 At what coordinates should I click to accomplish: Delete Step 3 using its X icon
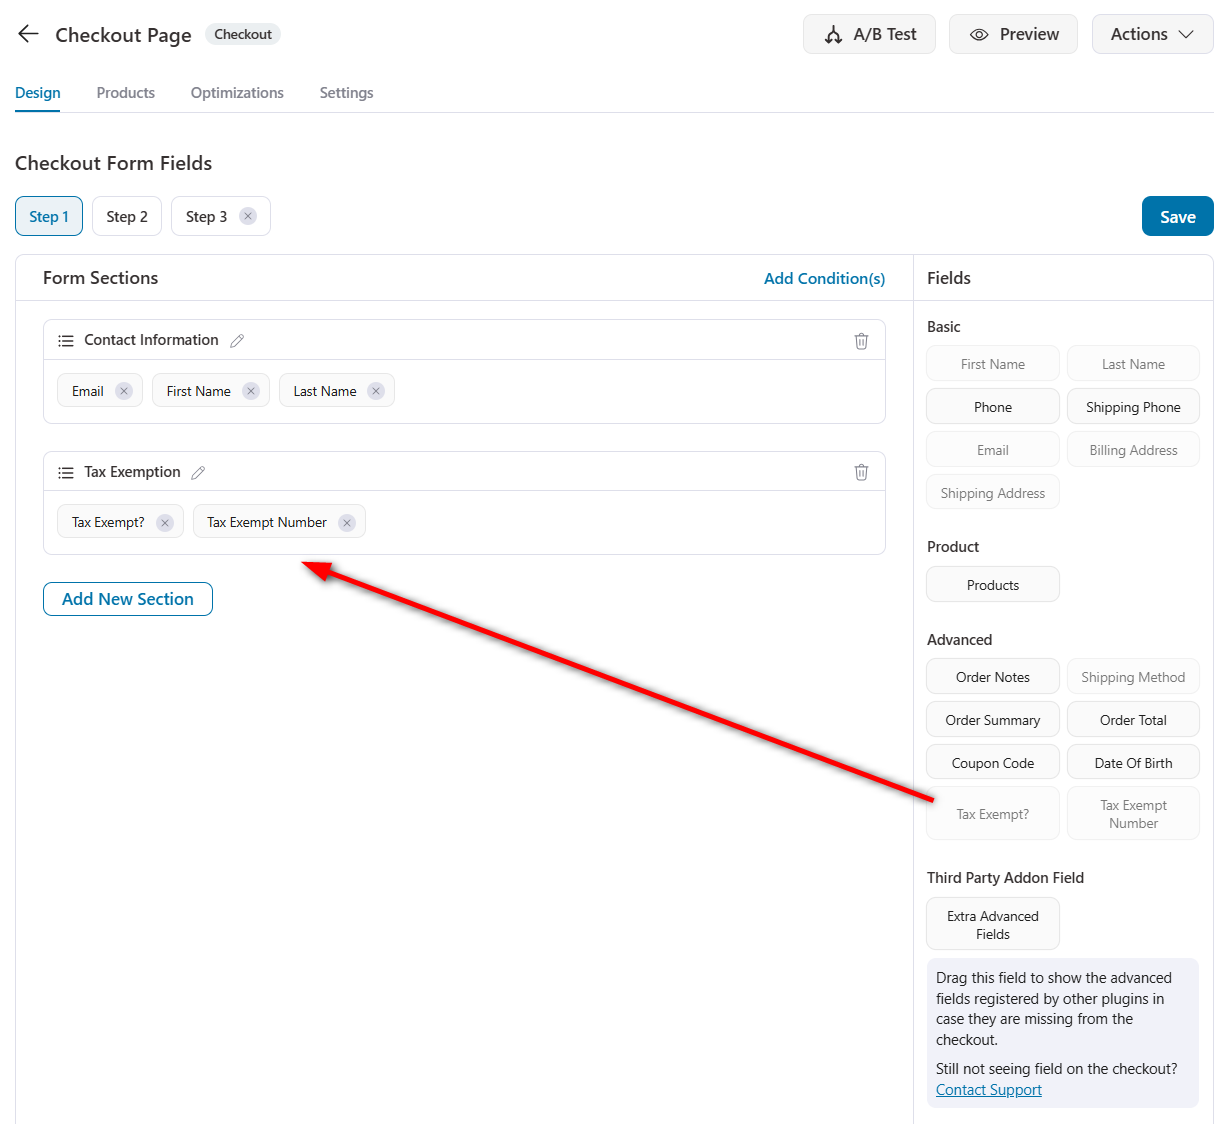(x=247, y=215)
